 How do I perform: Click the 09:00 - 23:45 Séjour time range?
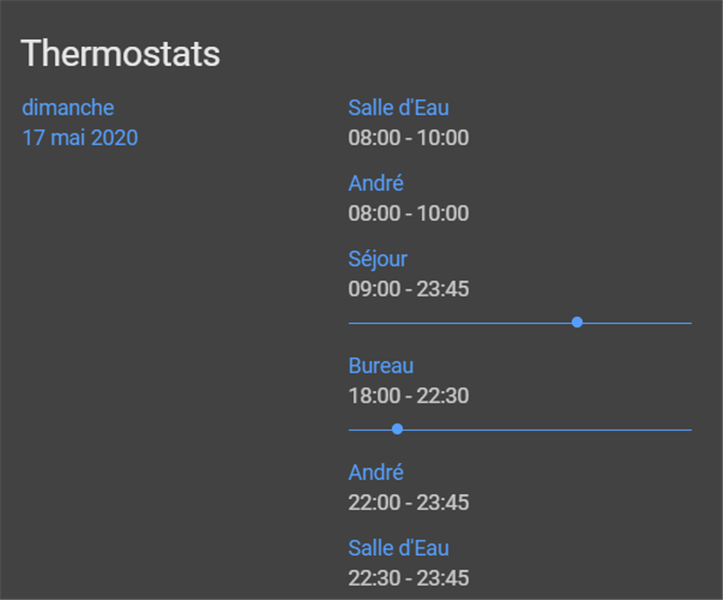pyautogui.click(x=408, y=289)
